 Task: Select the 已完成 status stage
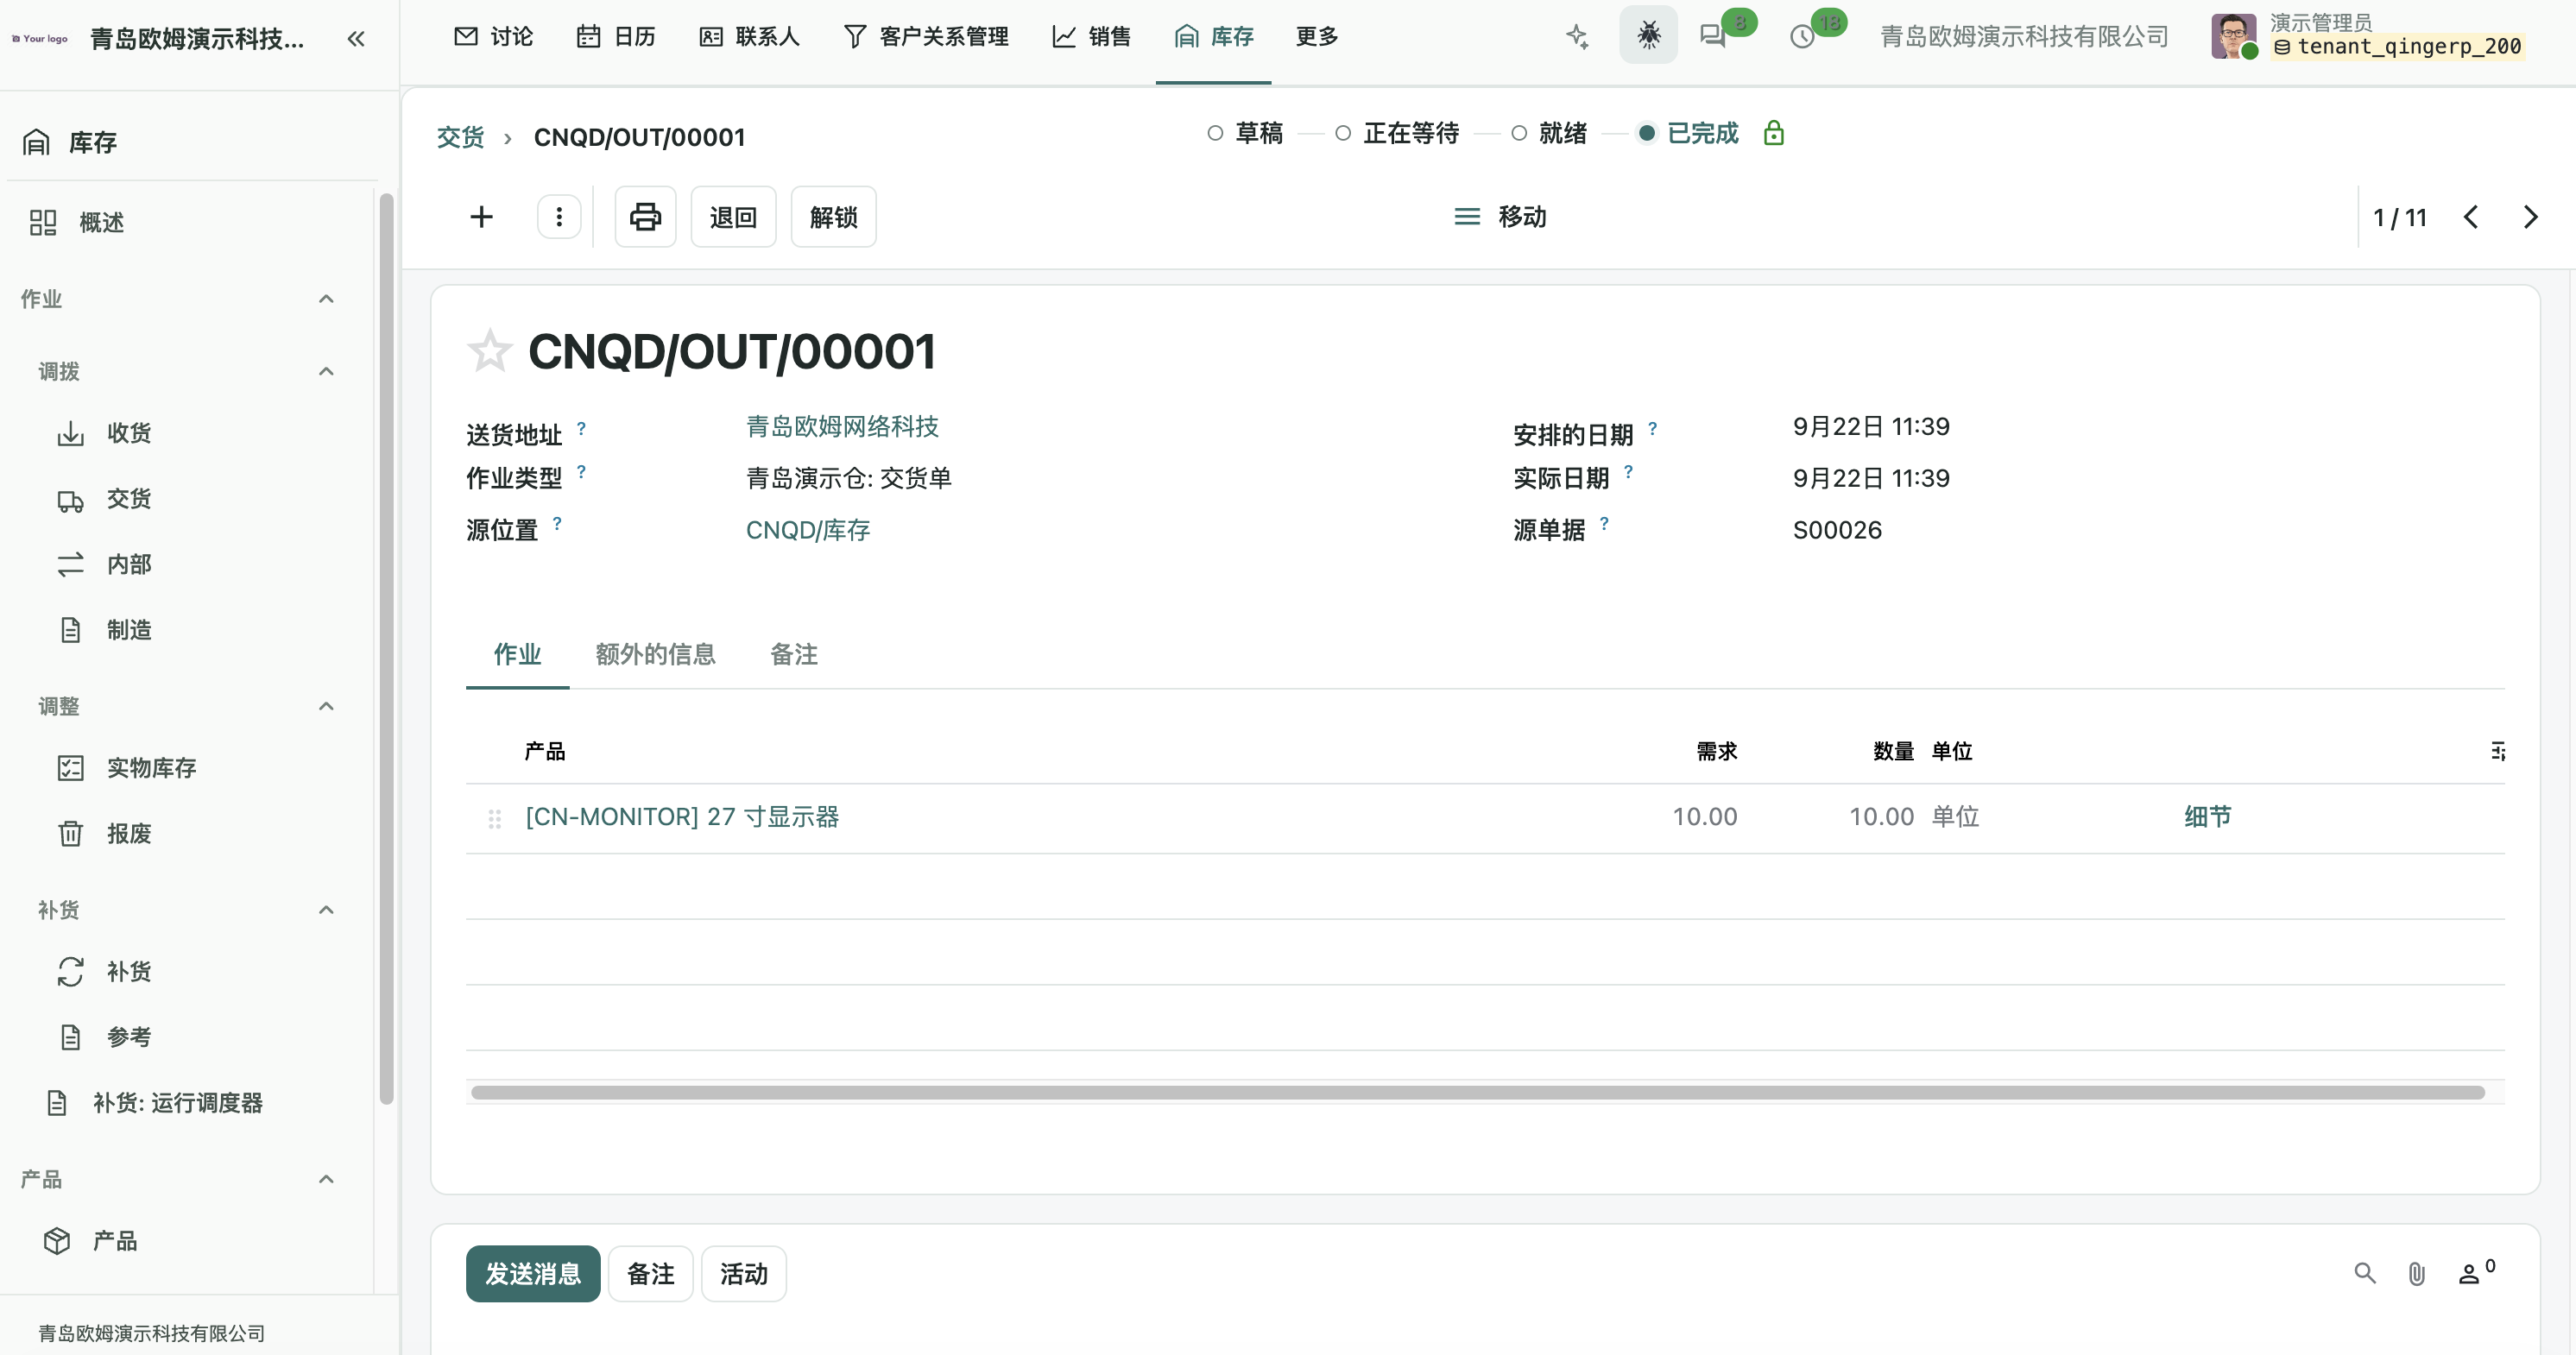pyautogui.click(x=1688, y=133)
